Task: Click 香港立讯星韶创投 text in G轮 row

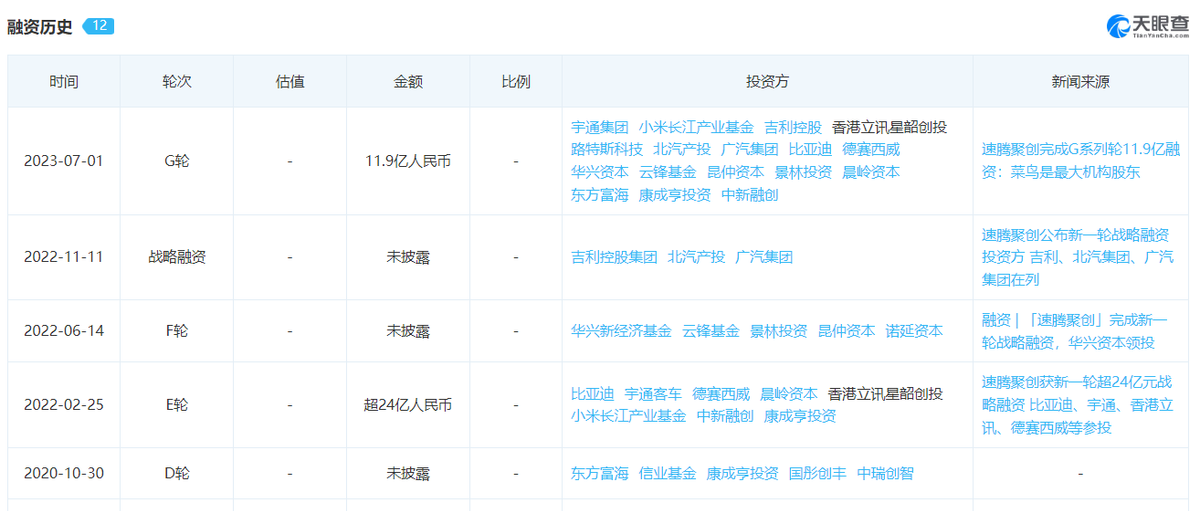Action: (x=889, y=127)
